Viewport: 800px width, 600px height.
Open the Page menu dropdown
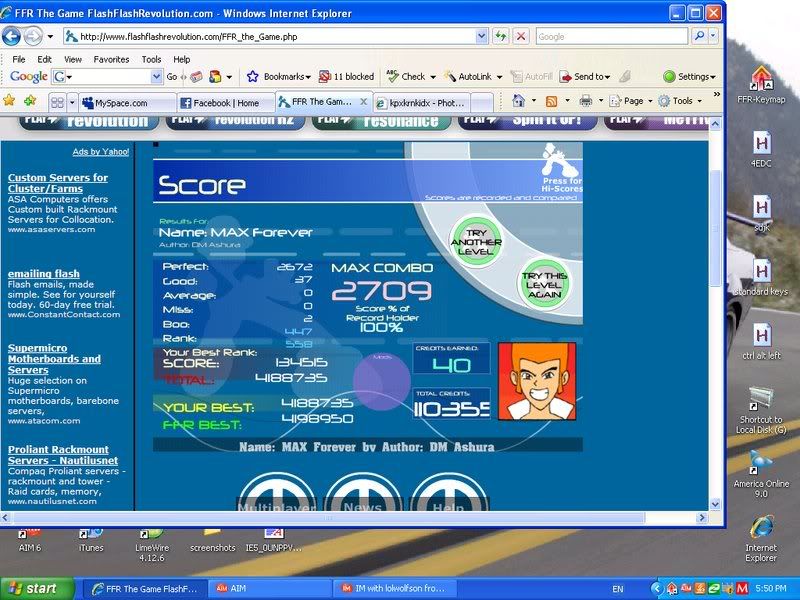[650, 101]
